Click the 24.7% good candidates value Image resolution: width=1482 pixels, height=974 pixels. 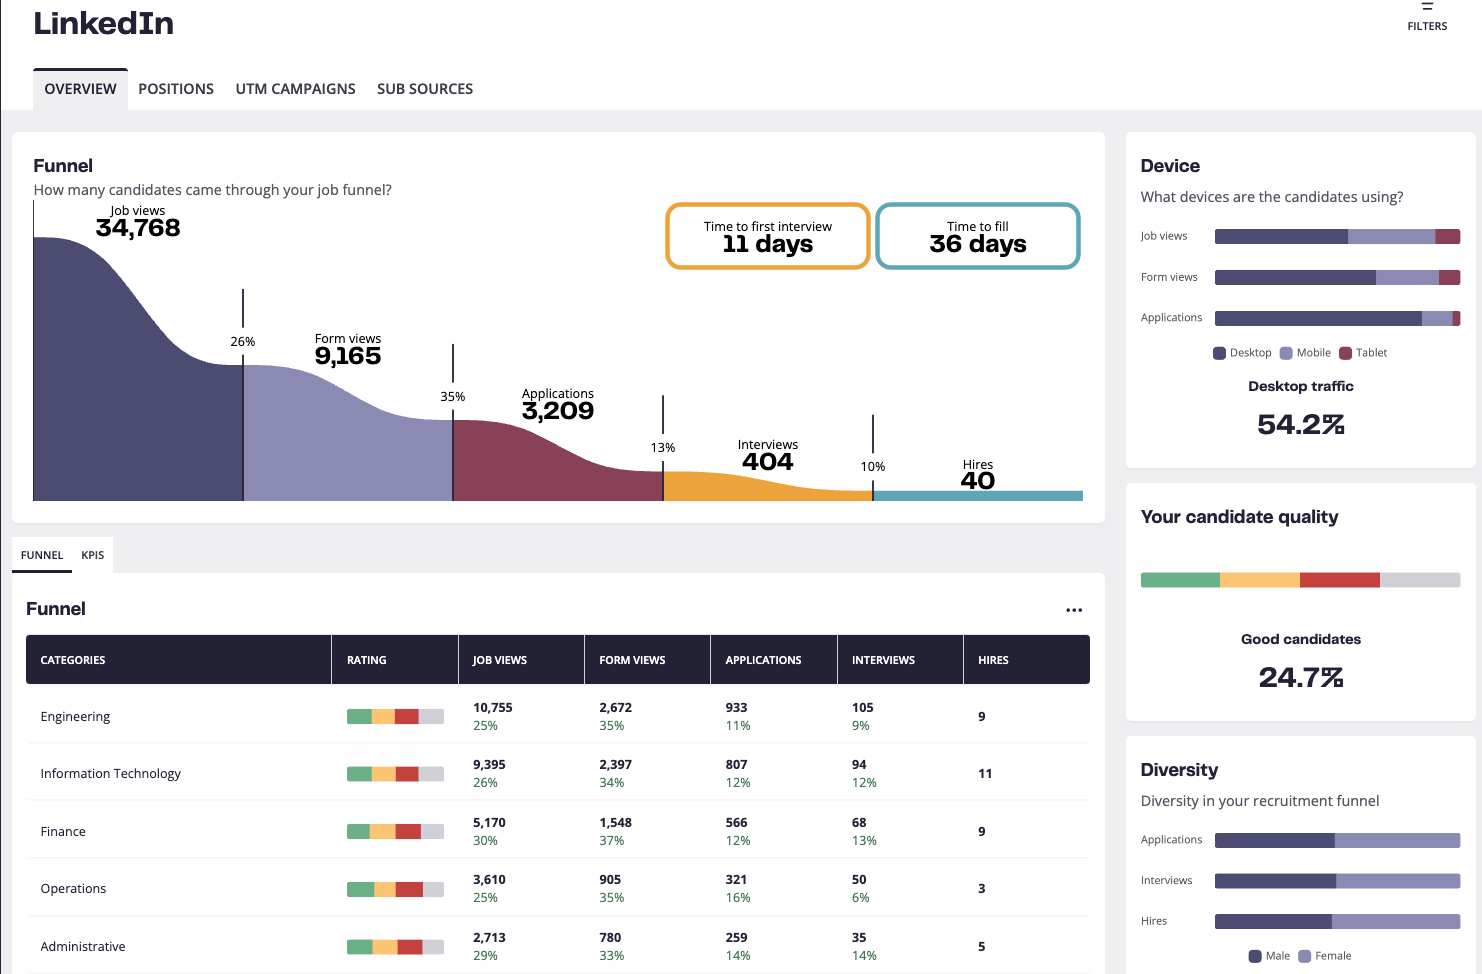click(x=1301, y=678)
